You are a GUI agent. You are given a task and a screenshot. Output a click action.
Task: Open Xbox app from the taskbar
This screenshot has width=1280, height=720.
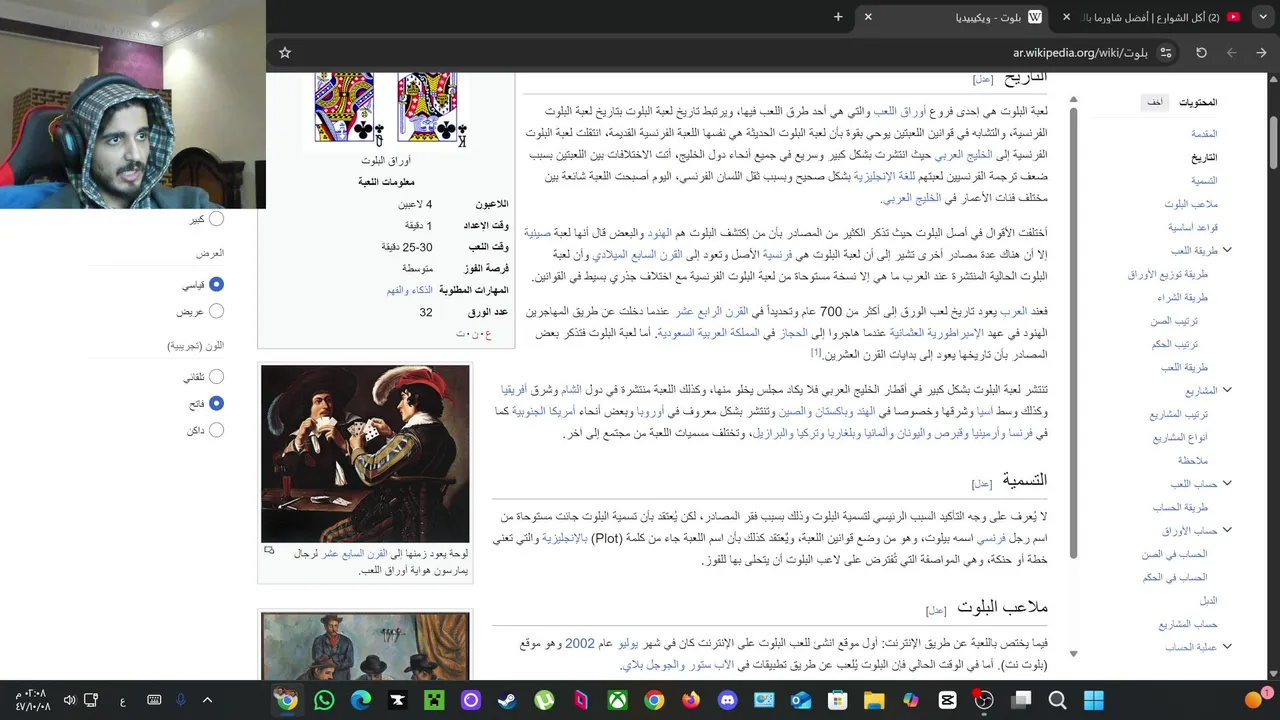(617, 701)
